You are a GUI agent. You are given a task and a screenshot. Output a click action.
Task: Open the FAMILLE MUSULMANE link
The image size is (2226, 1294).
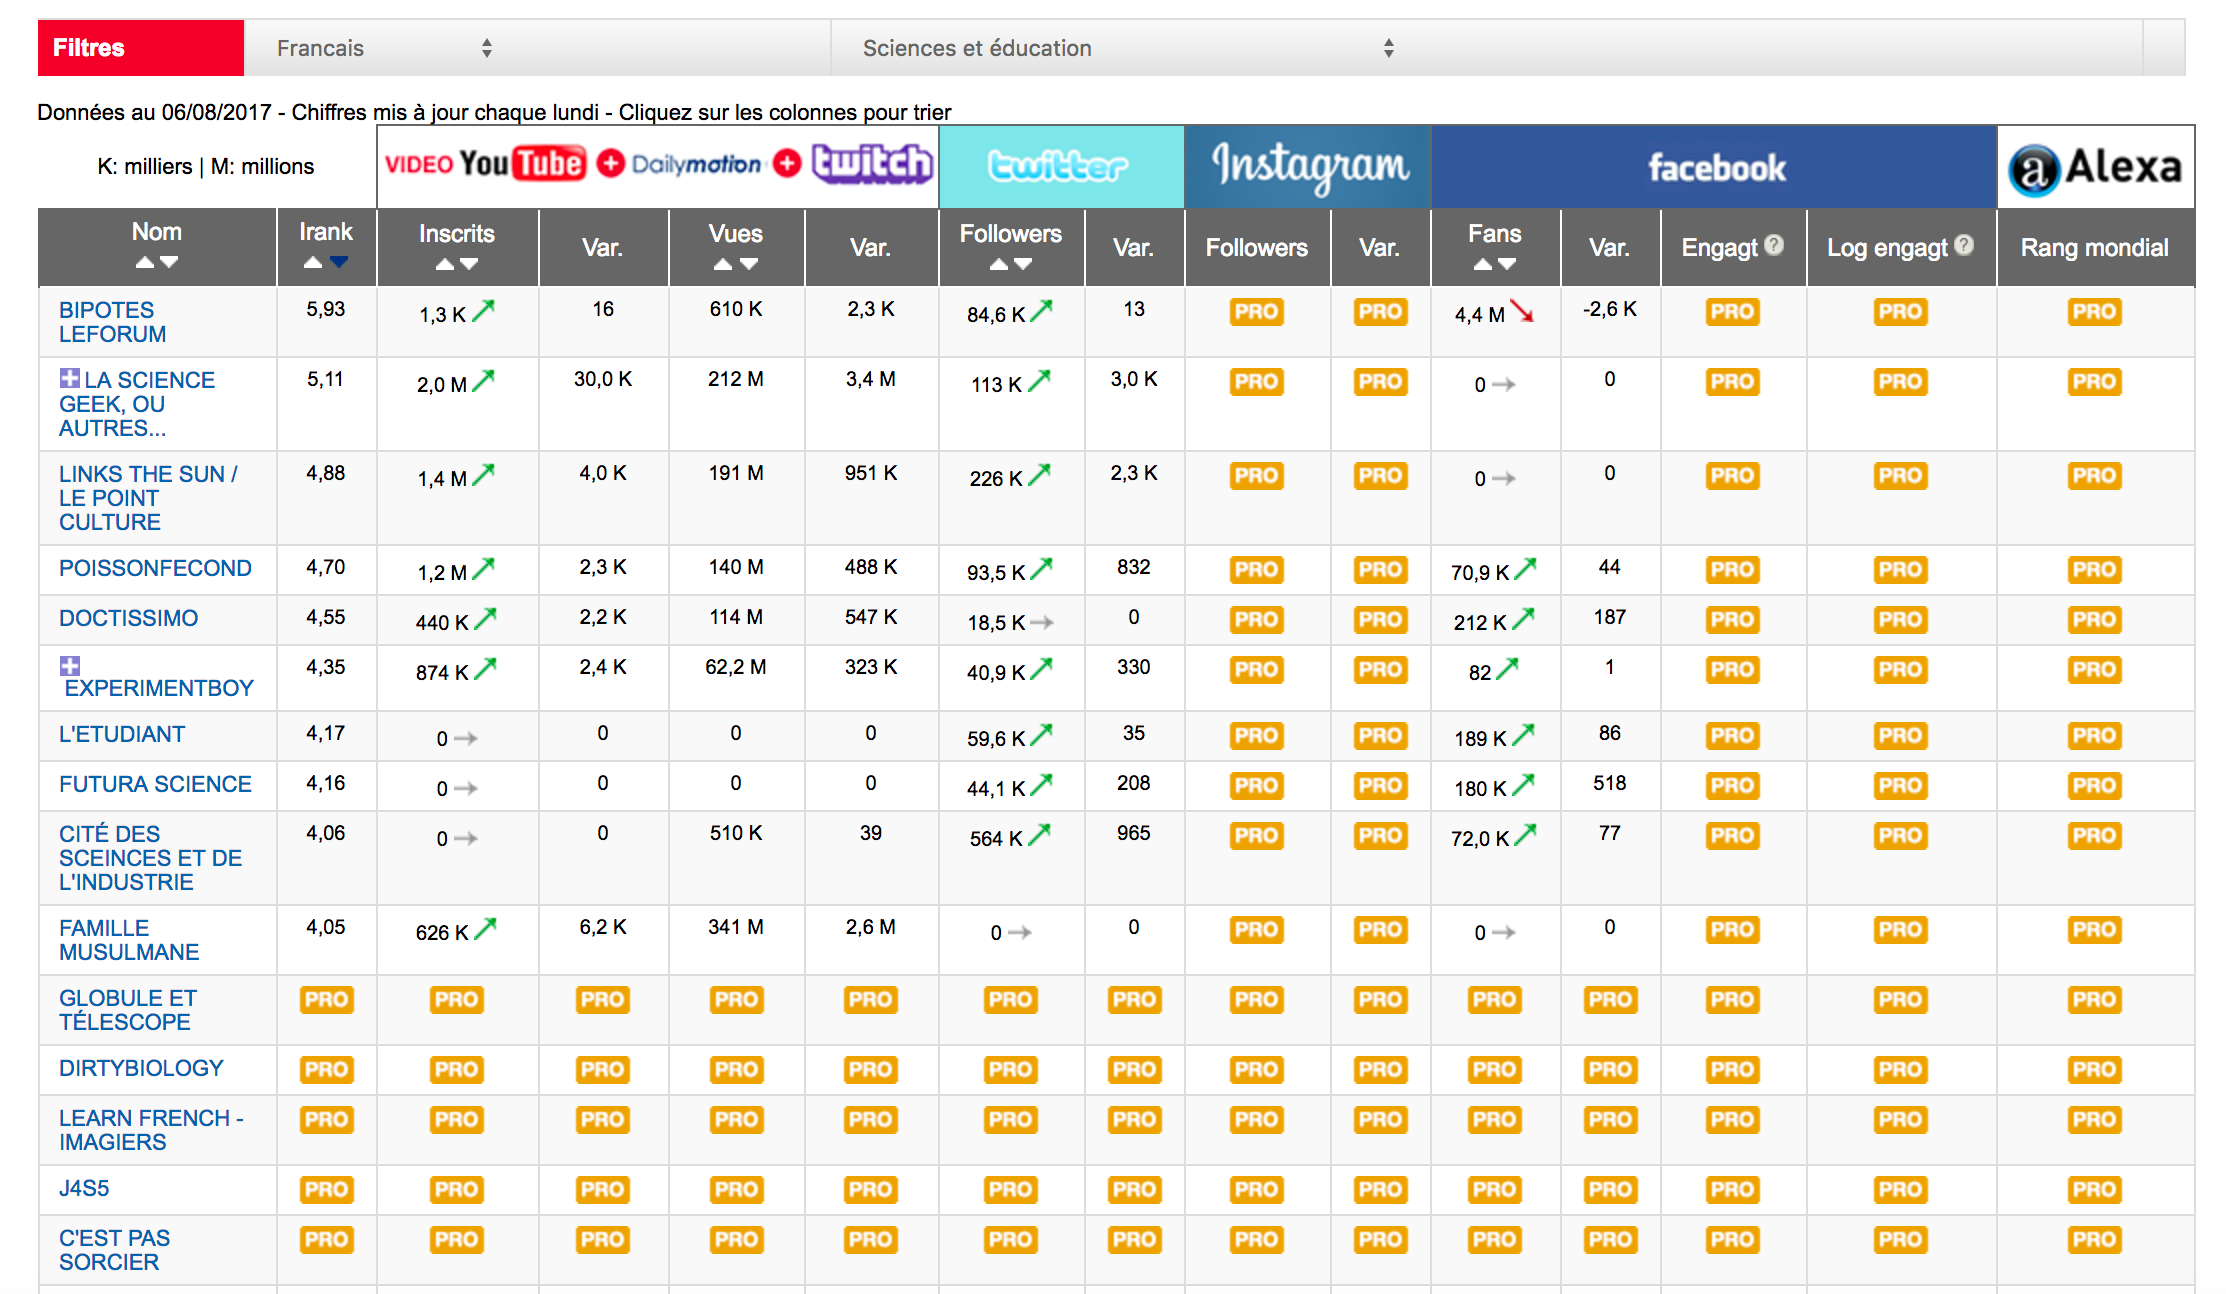(x=129, y=940)
